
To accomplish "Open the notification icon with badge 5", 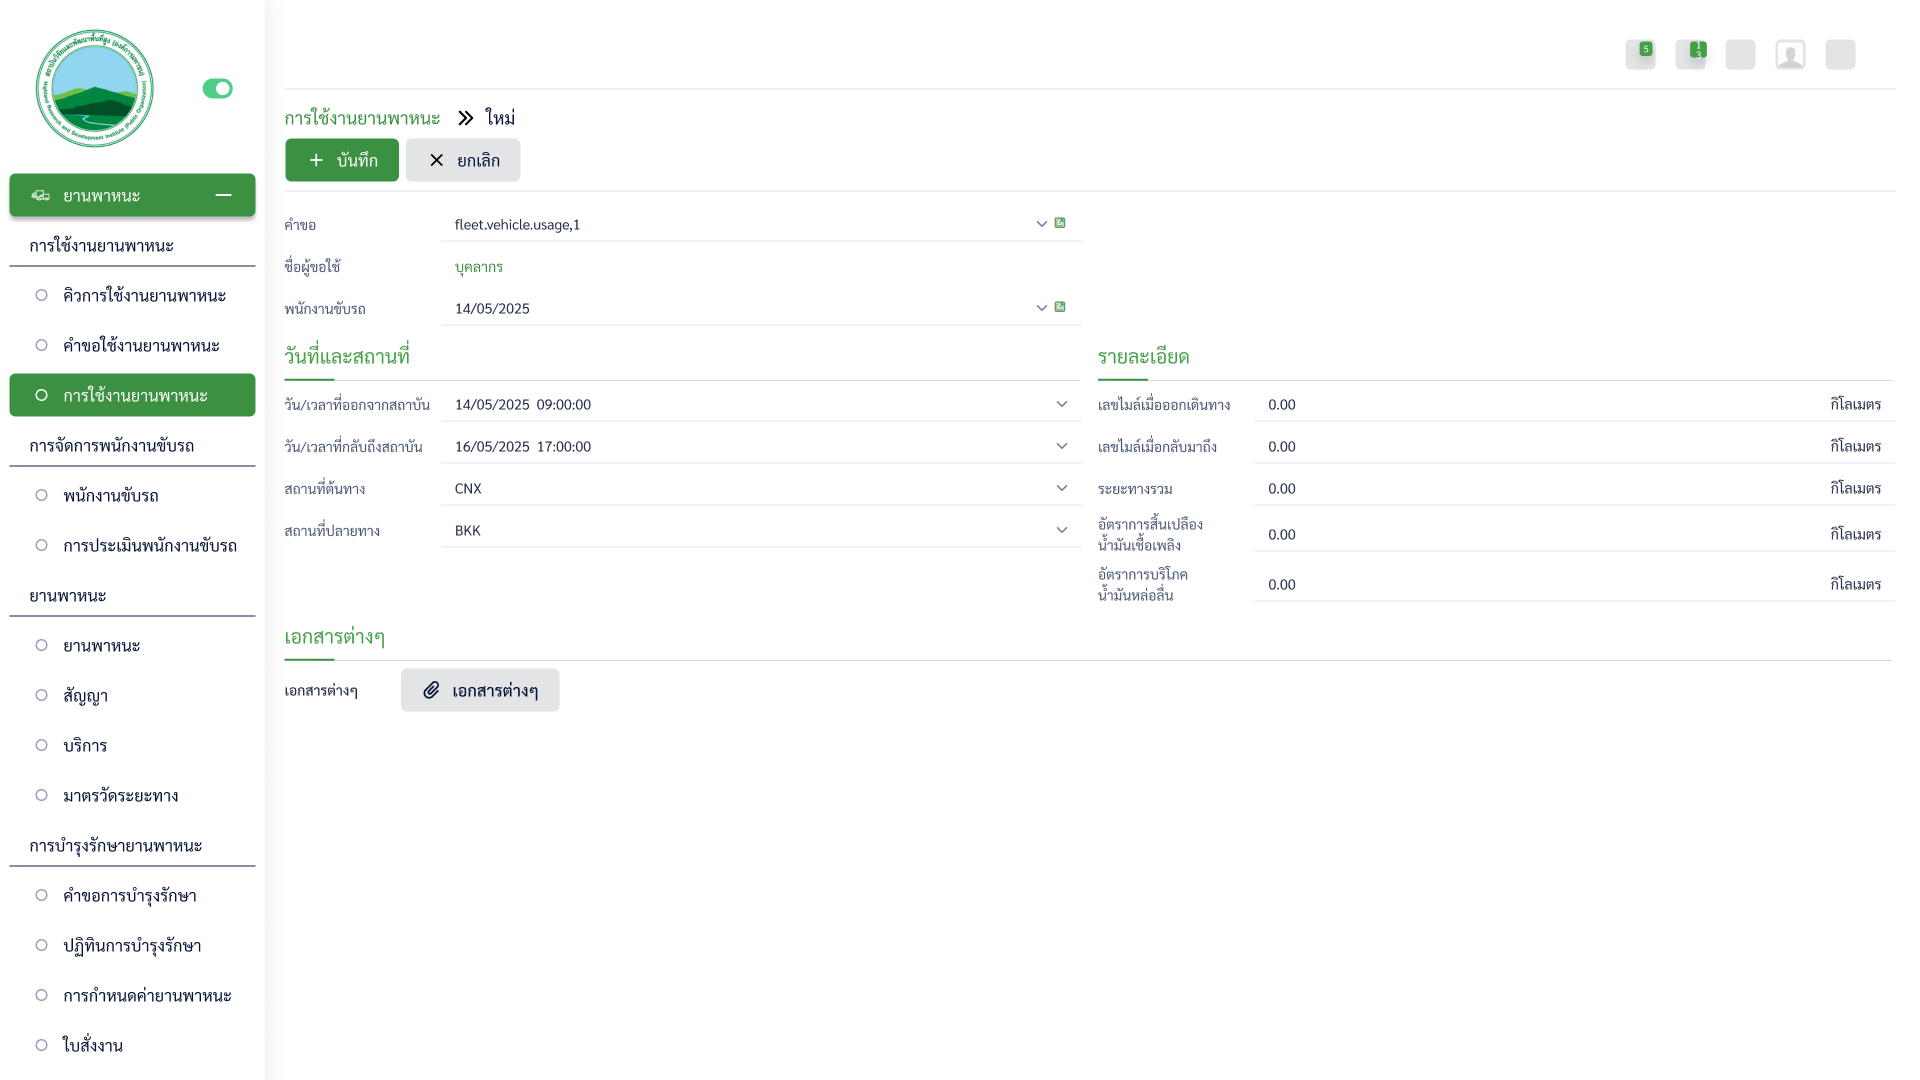I will [1640, 54].
